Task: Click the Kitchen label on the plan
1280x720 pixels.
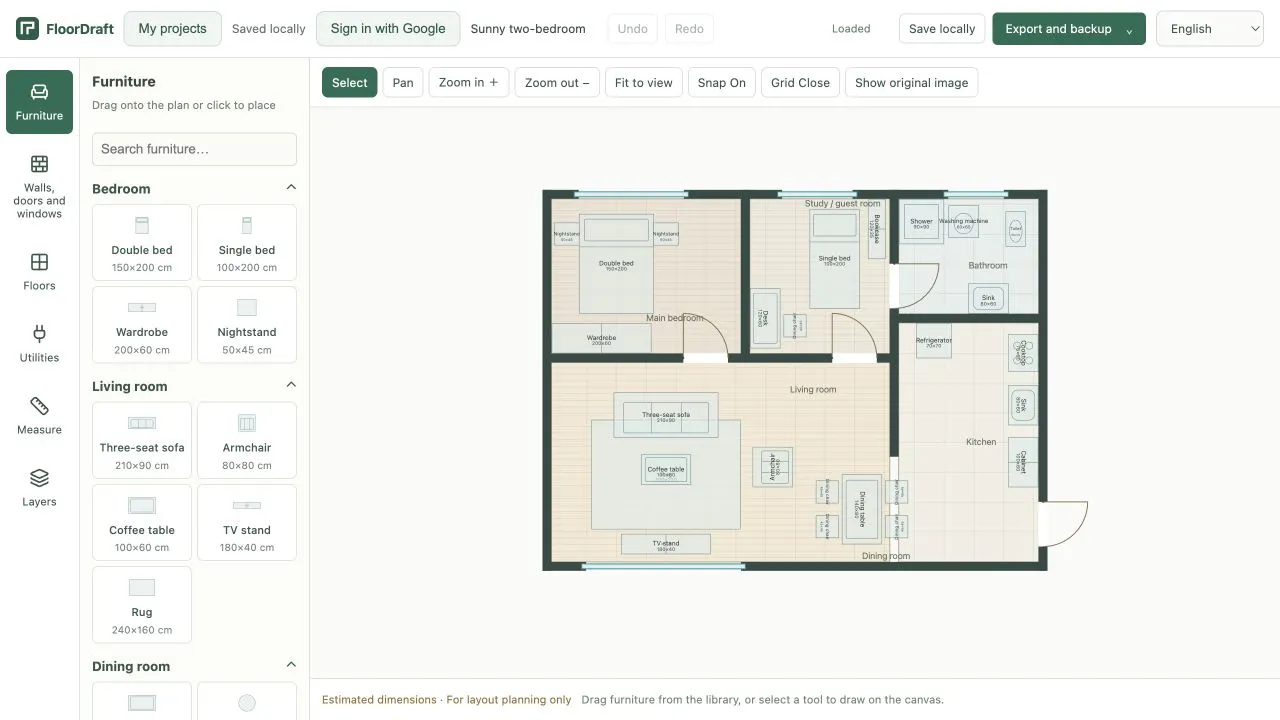Action: point(981,442)
